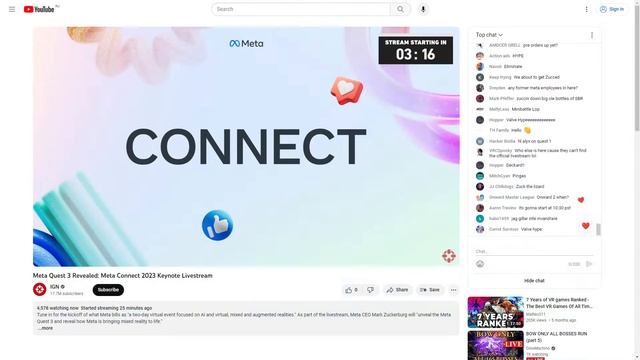
Task: Expand the Top chat mode dropdown
Action: pyautogui.click(x=489, y=35)
